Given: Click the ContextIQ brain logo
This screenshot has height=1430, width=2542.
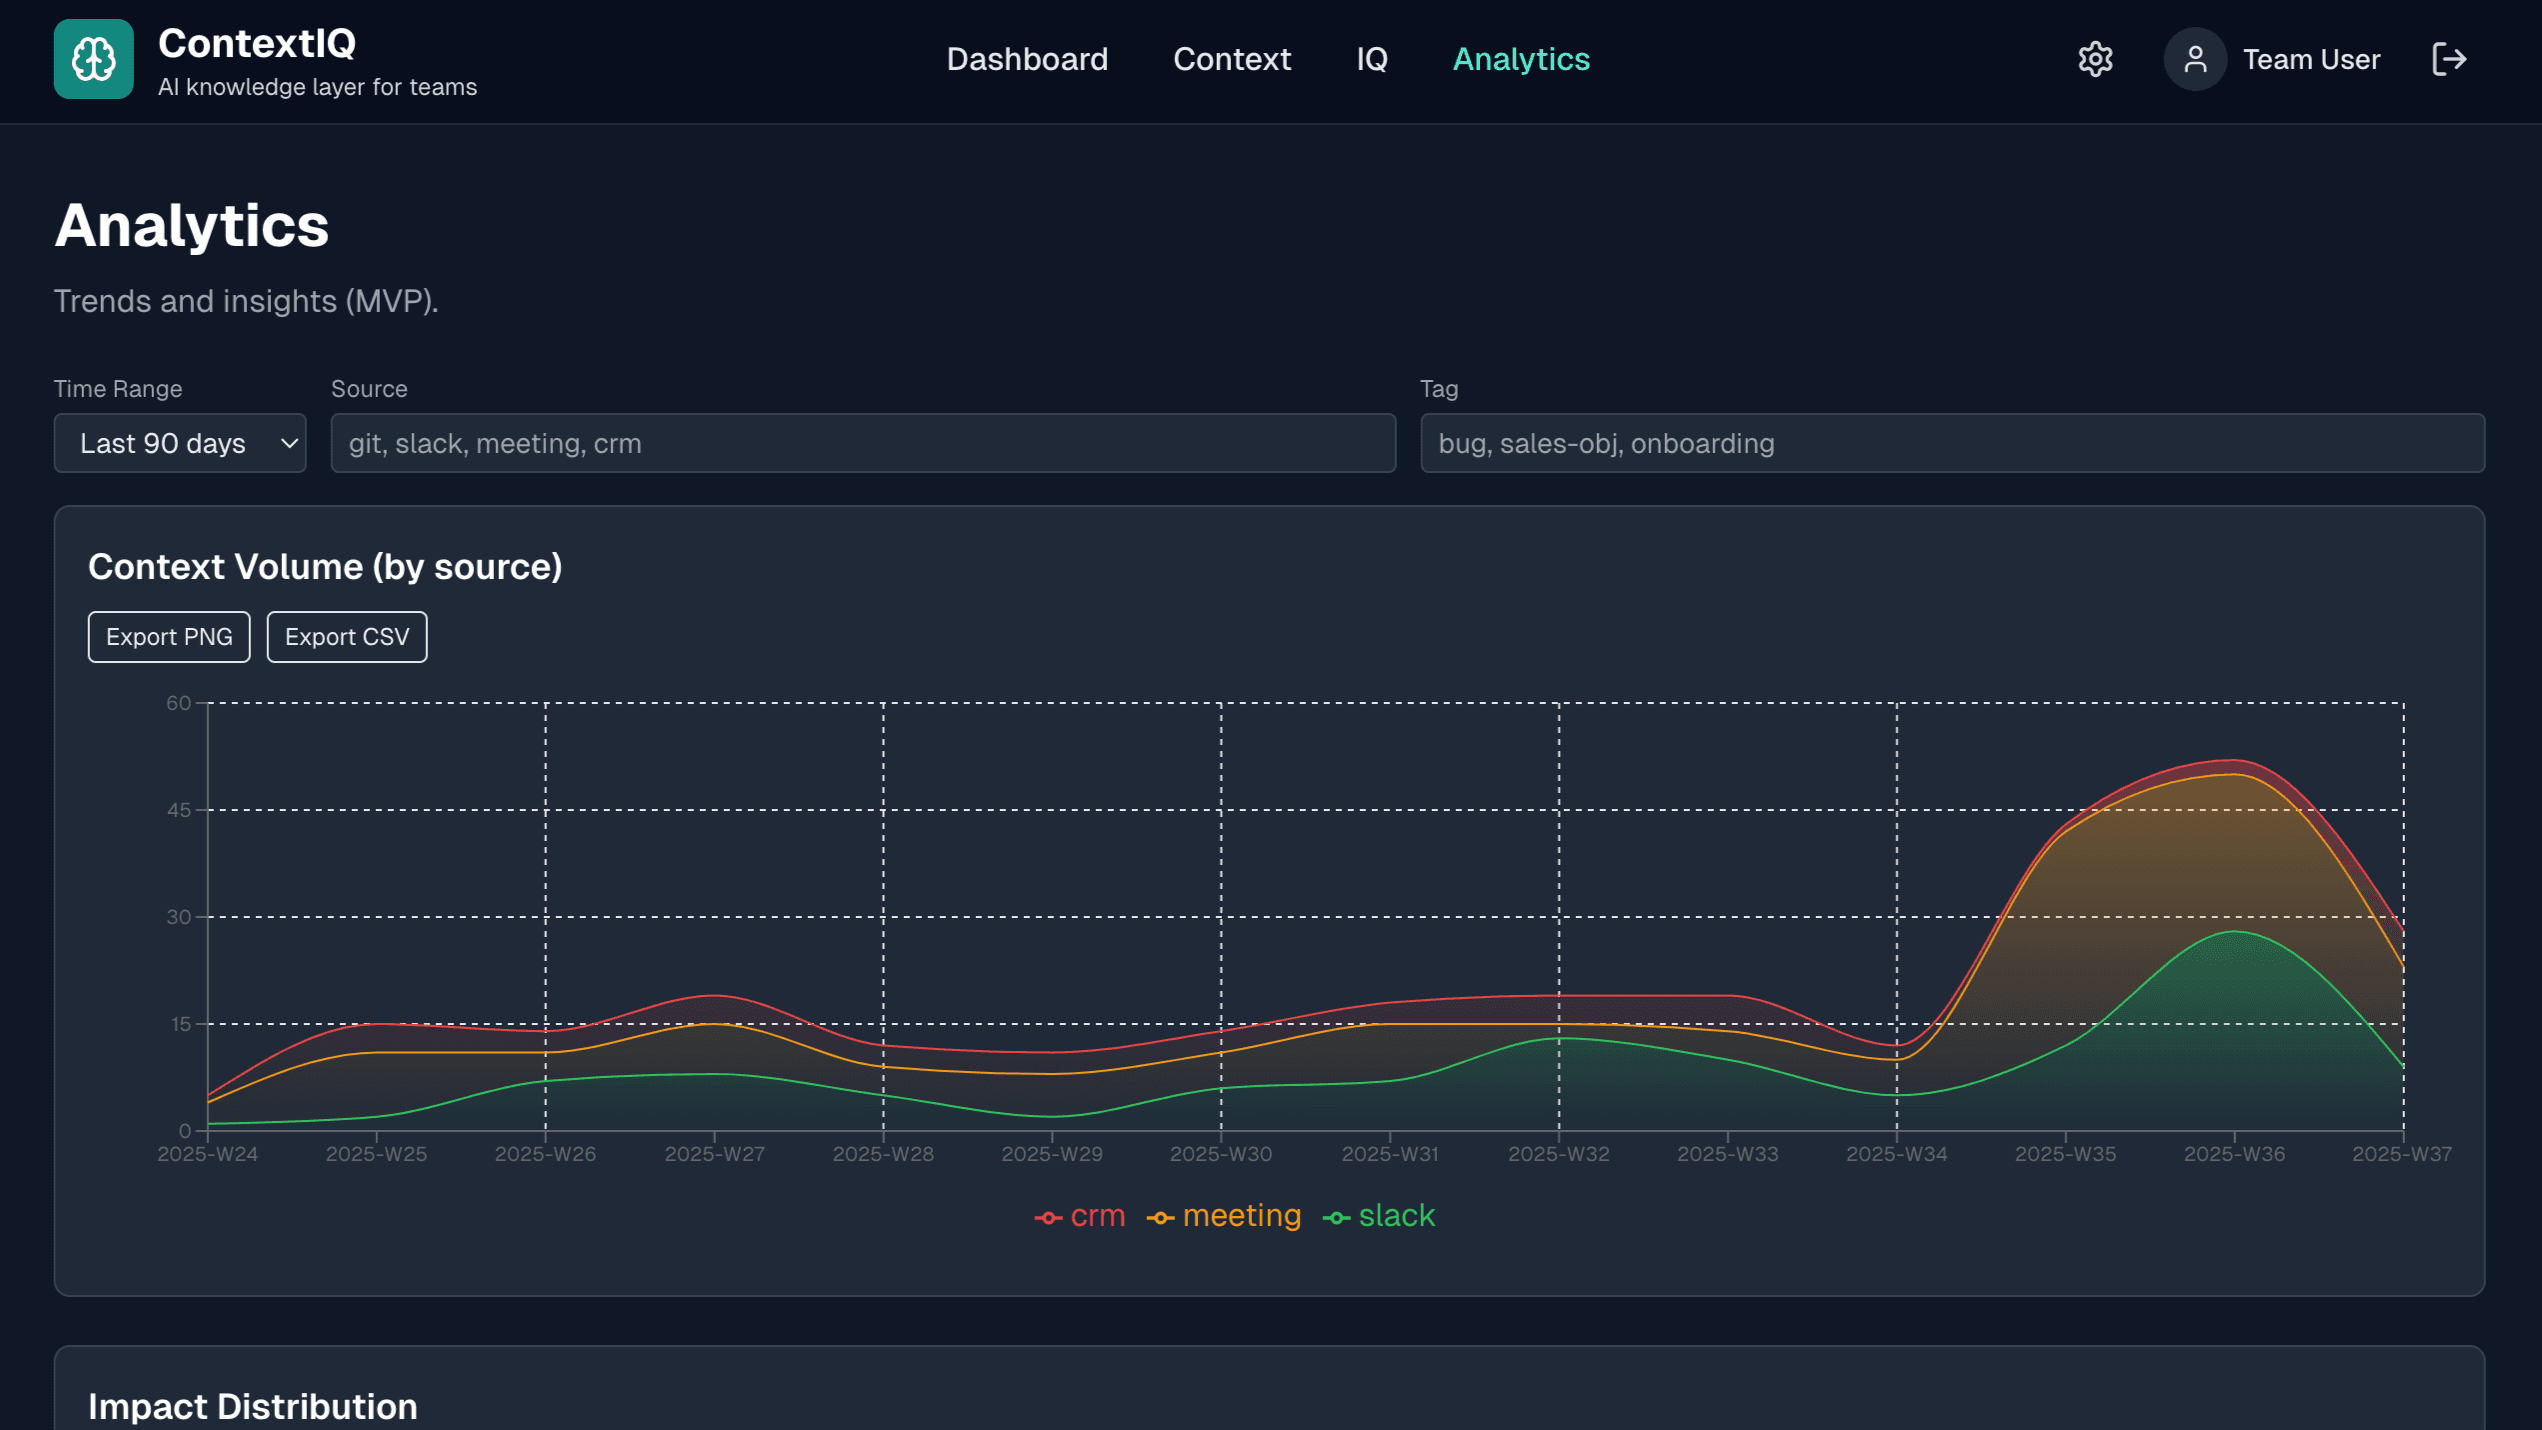Looking at the screenshot, I should click(x=92, y=59).
